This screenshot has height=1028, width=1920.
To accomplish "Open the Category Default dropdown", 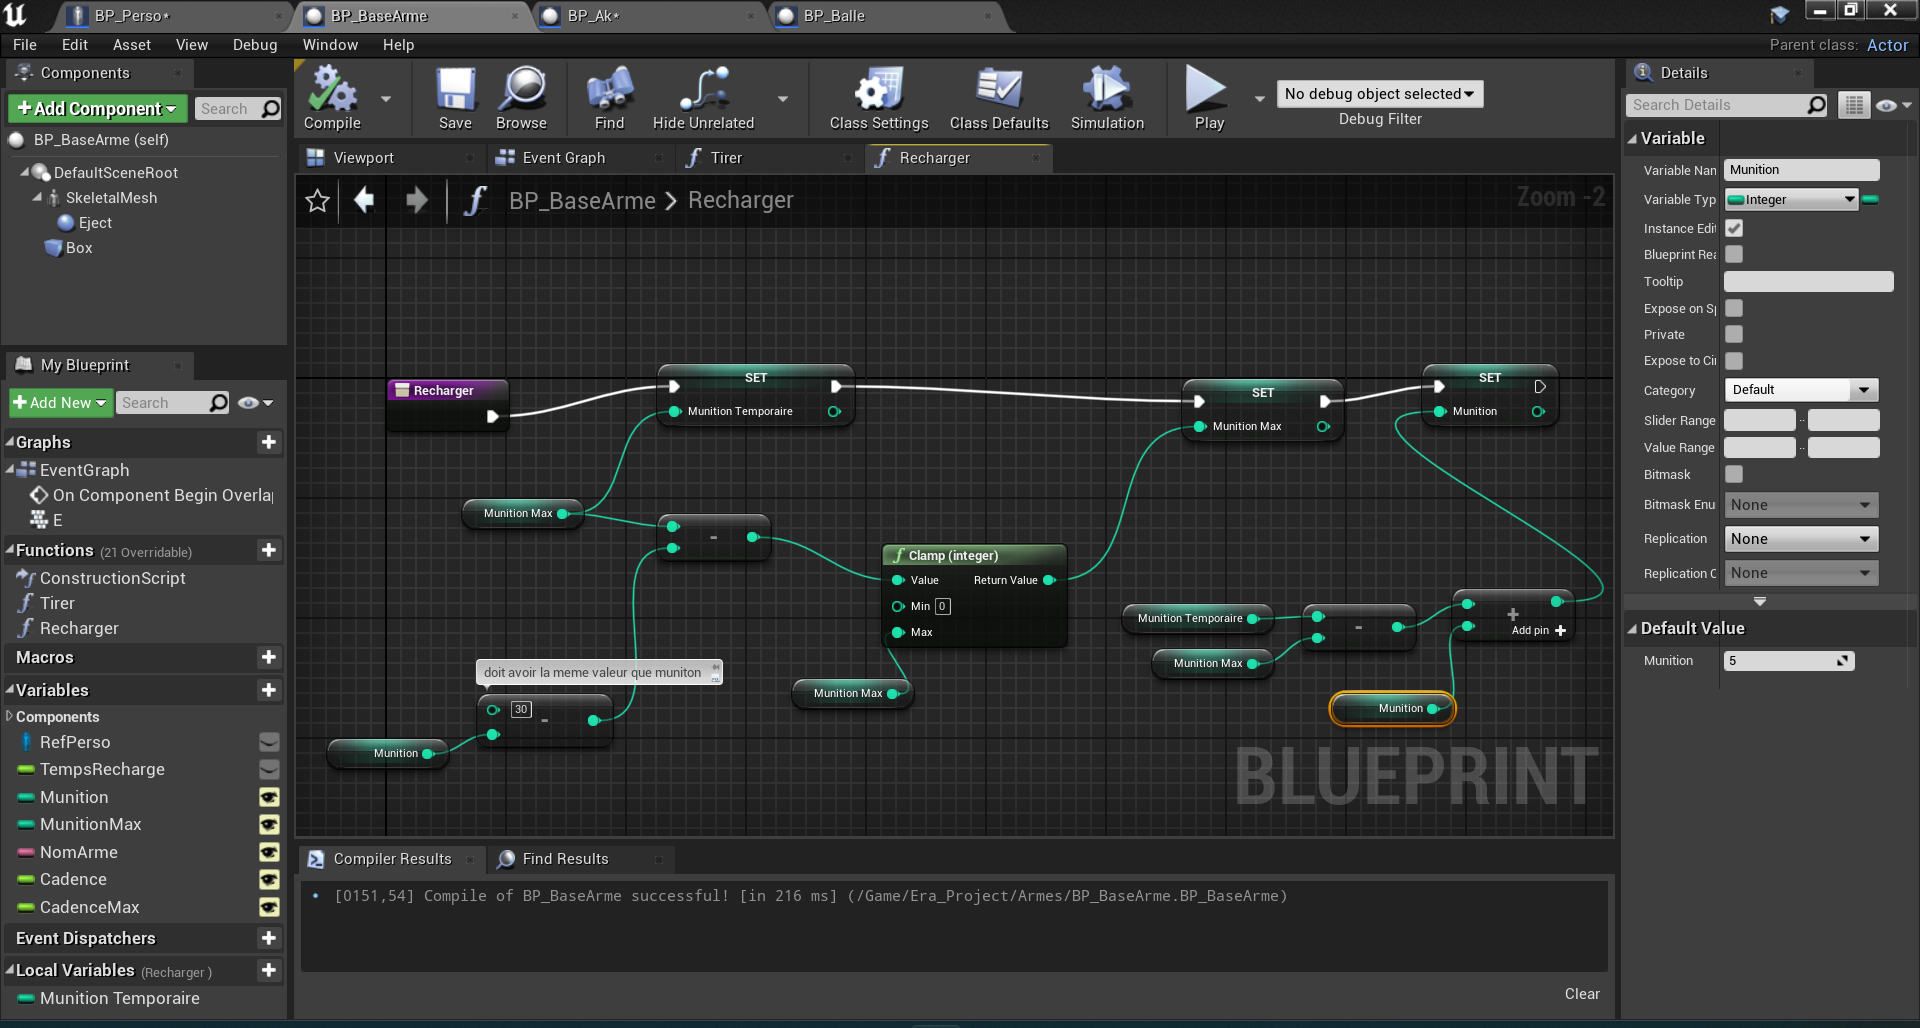I will coord(1801,390).
